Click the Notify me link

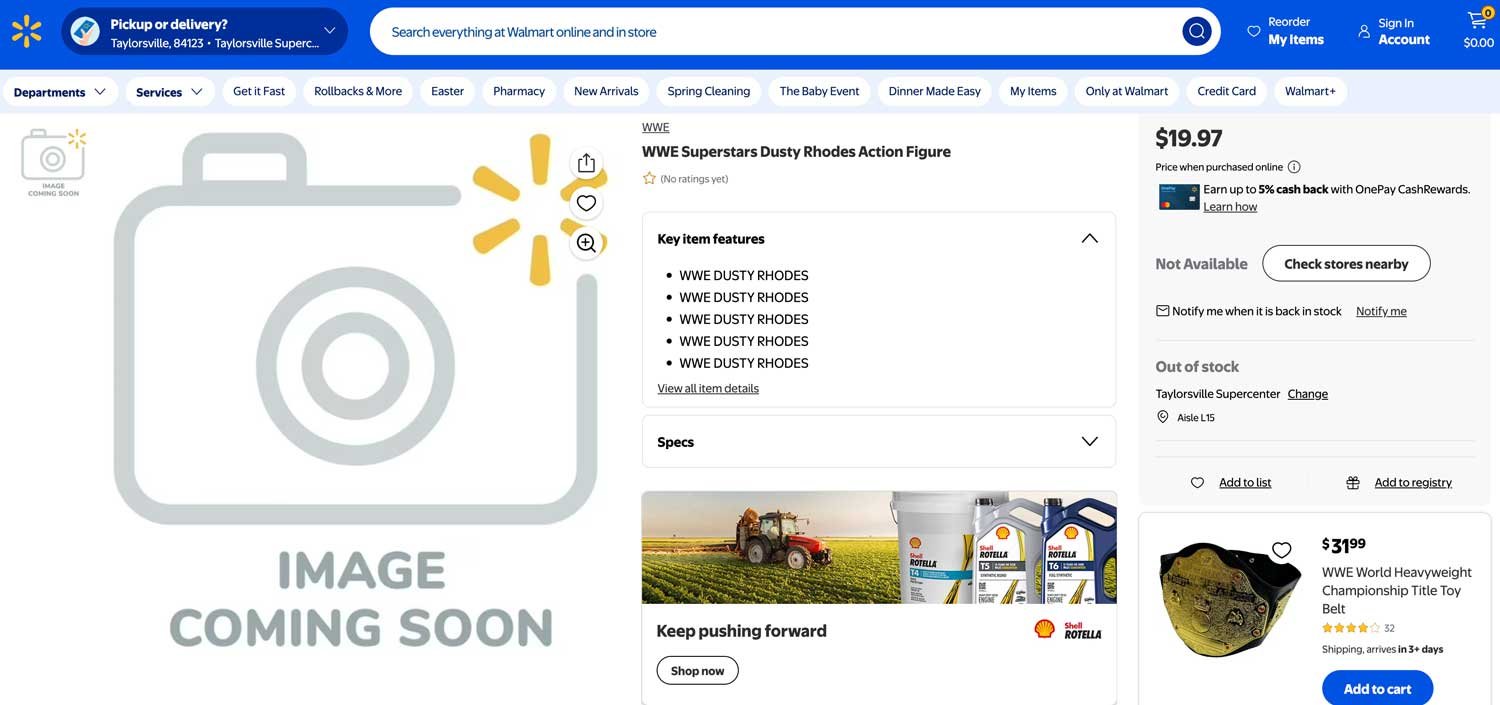coord(1380,311)
